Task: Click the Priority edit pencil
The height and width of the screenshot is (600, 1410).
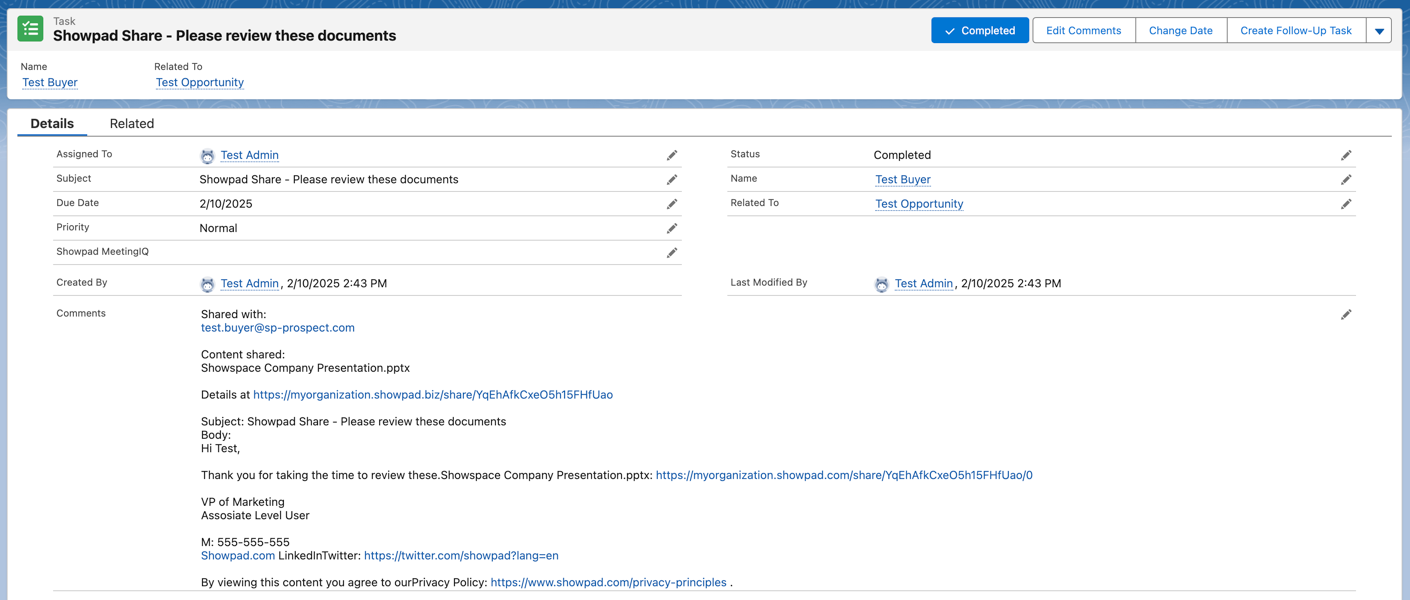Action: point(672,228)
